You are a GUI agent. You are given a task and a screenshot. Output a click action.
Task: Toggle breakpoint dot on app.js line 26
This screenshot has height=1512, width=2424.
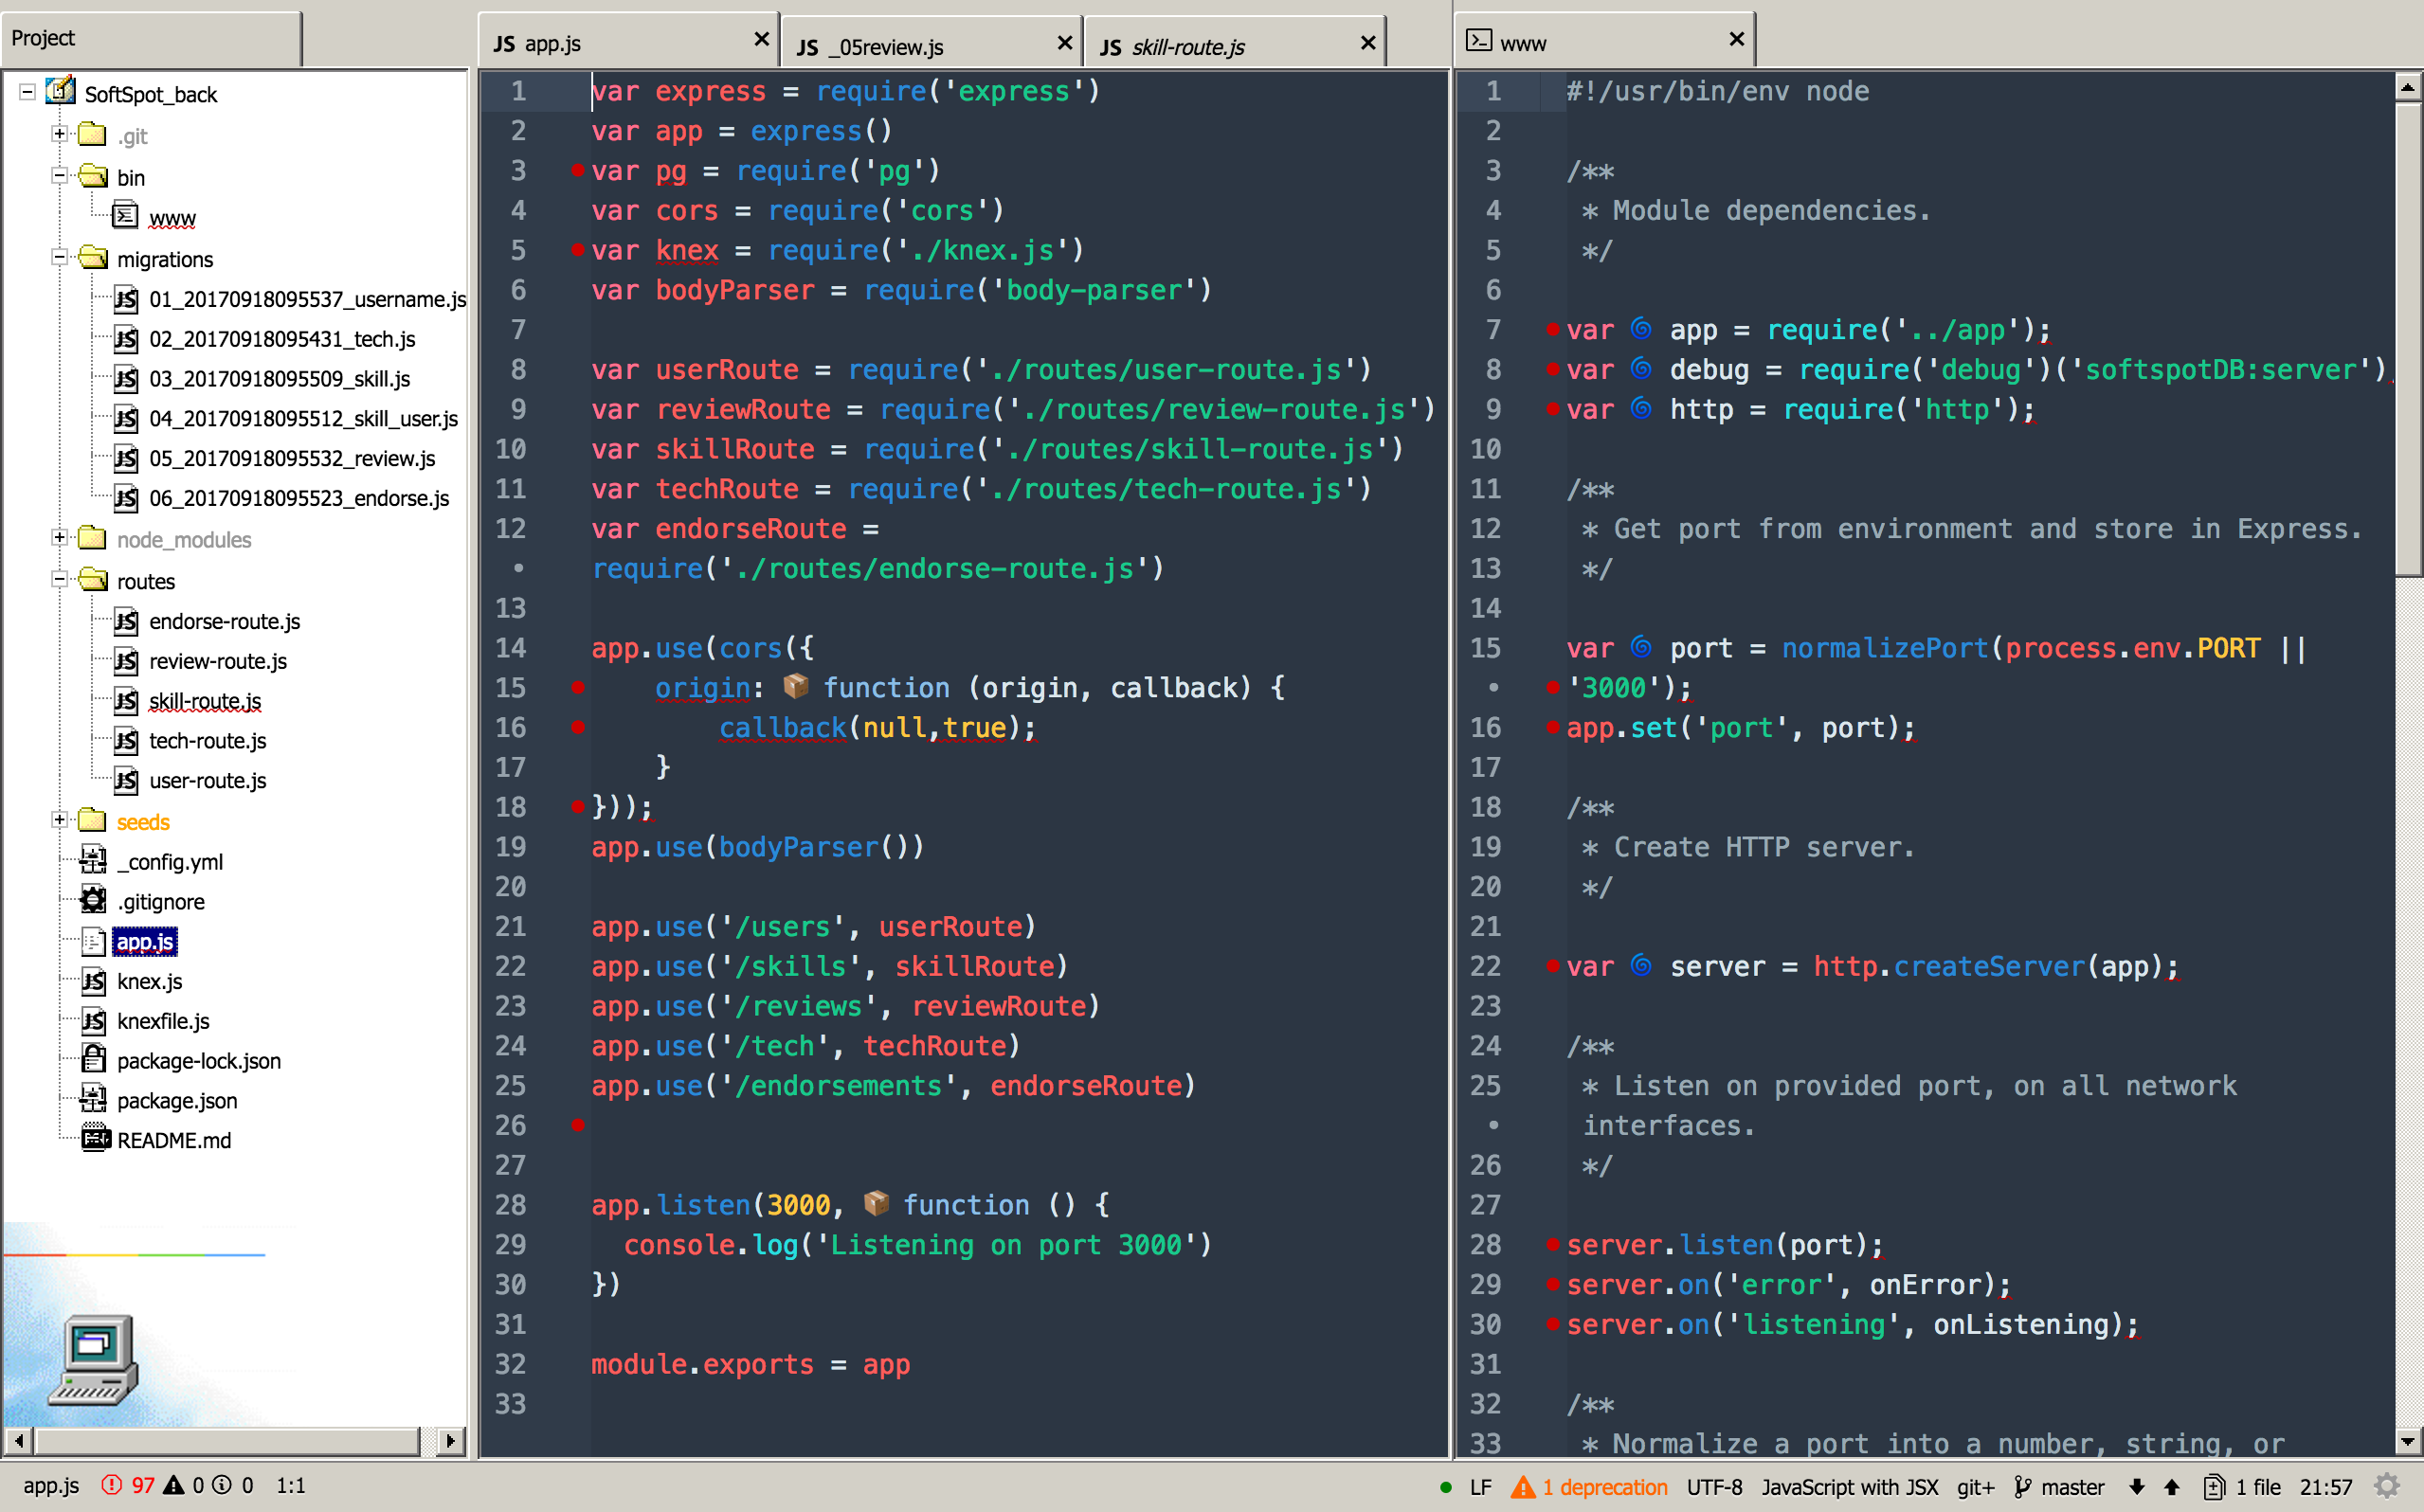tap(577, 1125)
